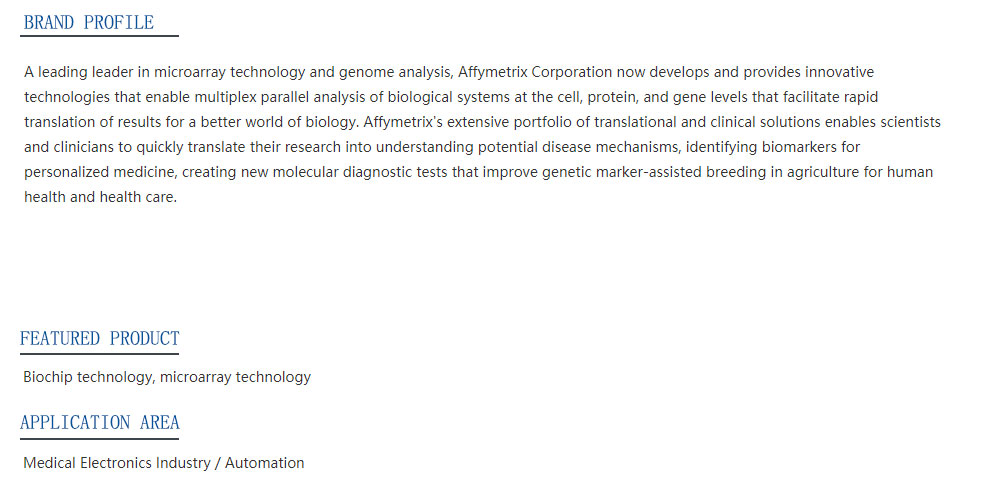Click the underline beneath BRAND PROFILE
1000x500 pixels.
[99, 36]
